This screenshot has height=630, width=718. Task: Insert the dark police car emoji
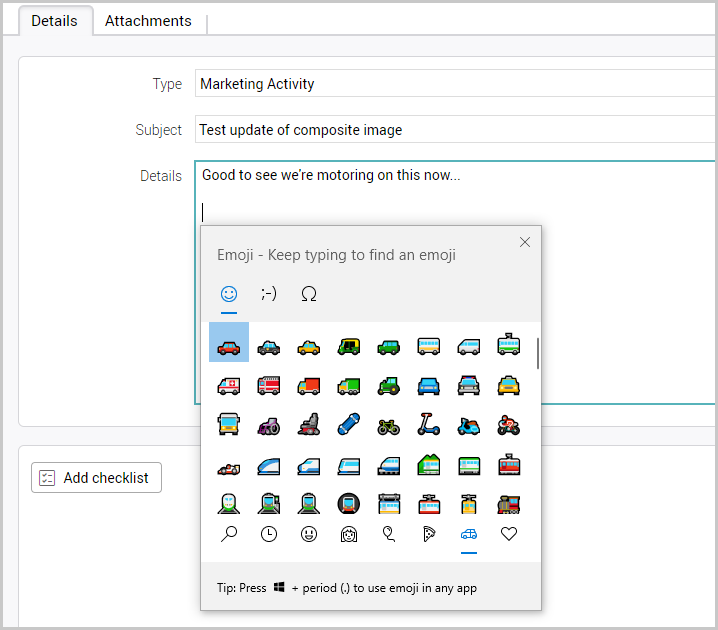[269, 347]
